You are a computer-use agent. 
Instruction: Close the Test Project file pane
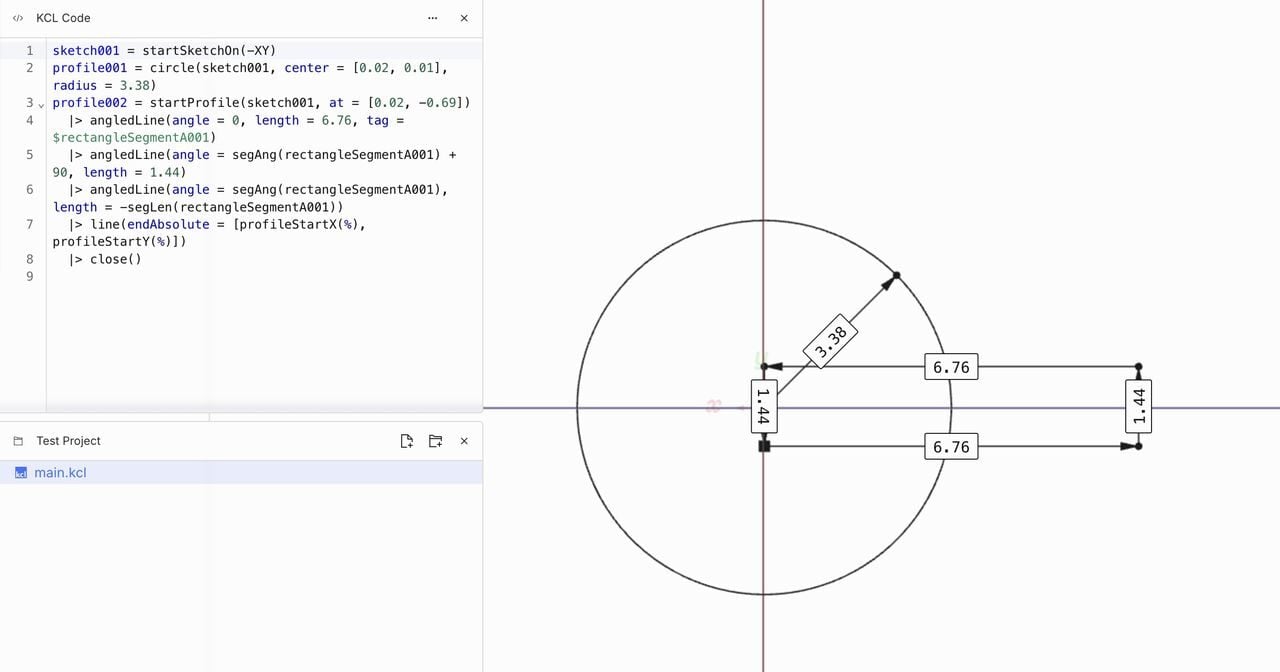tap(464, 441)
